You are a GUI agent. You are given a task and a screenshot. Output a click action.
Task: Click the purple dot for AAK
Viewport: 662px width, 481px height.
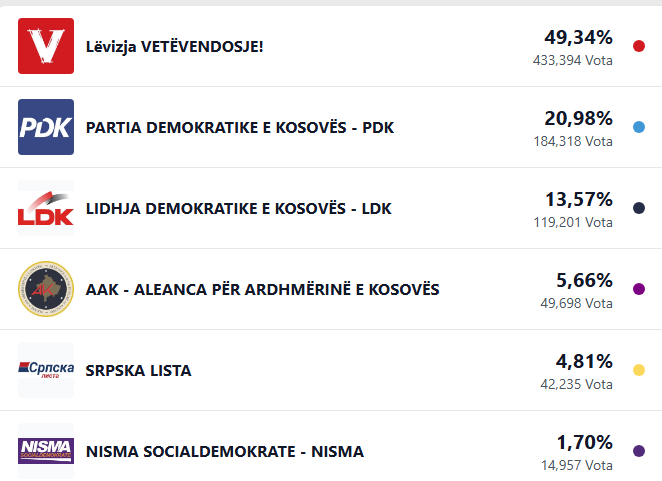[639, 289]
